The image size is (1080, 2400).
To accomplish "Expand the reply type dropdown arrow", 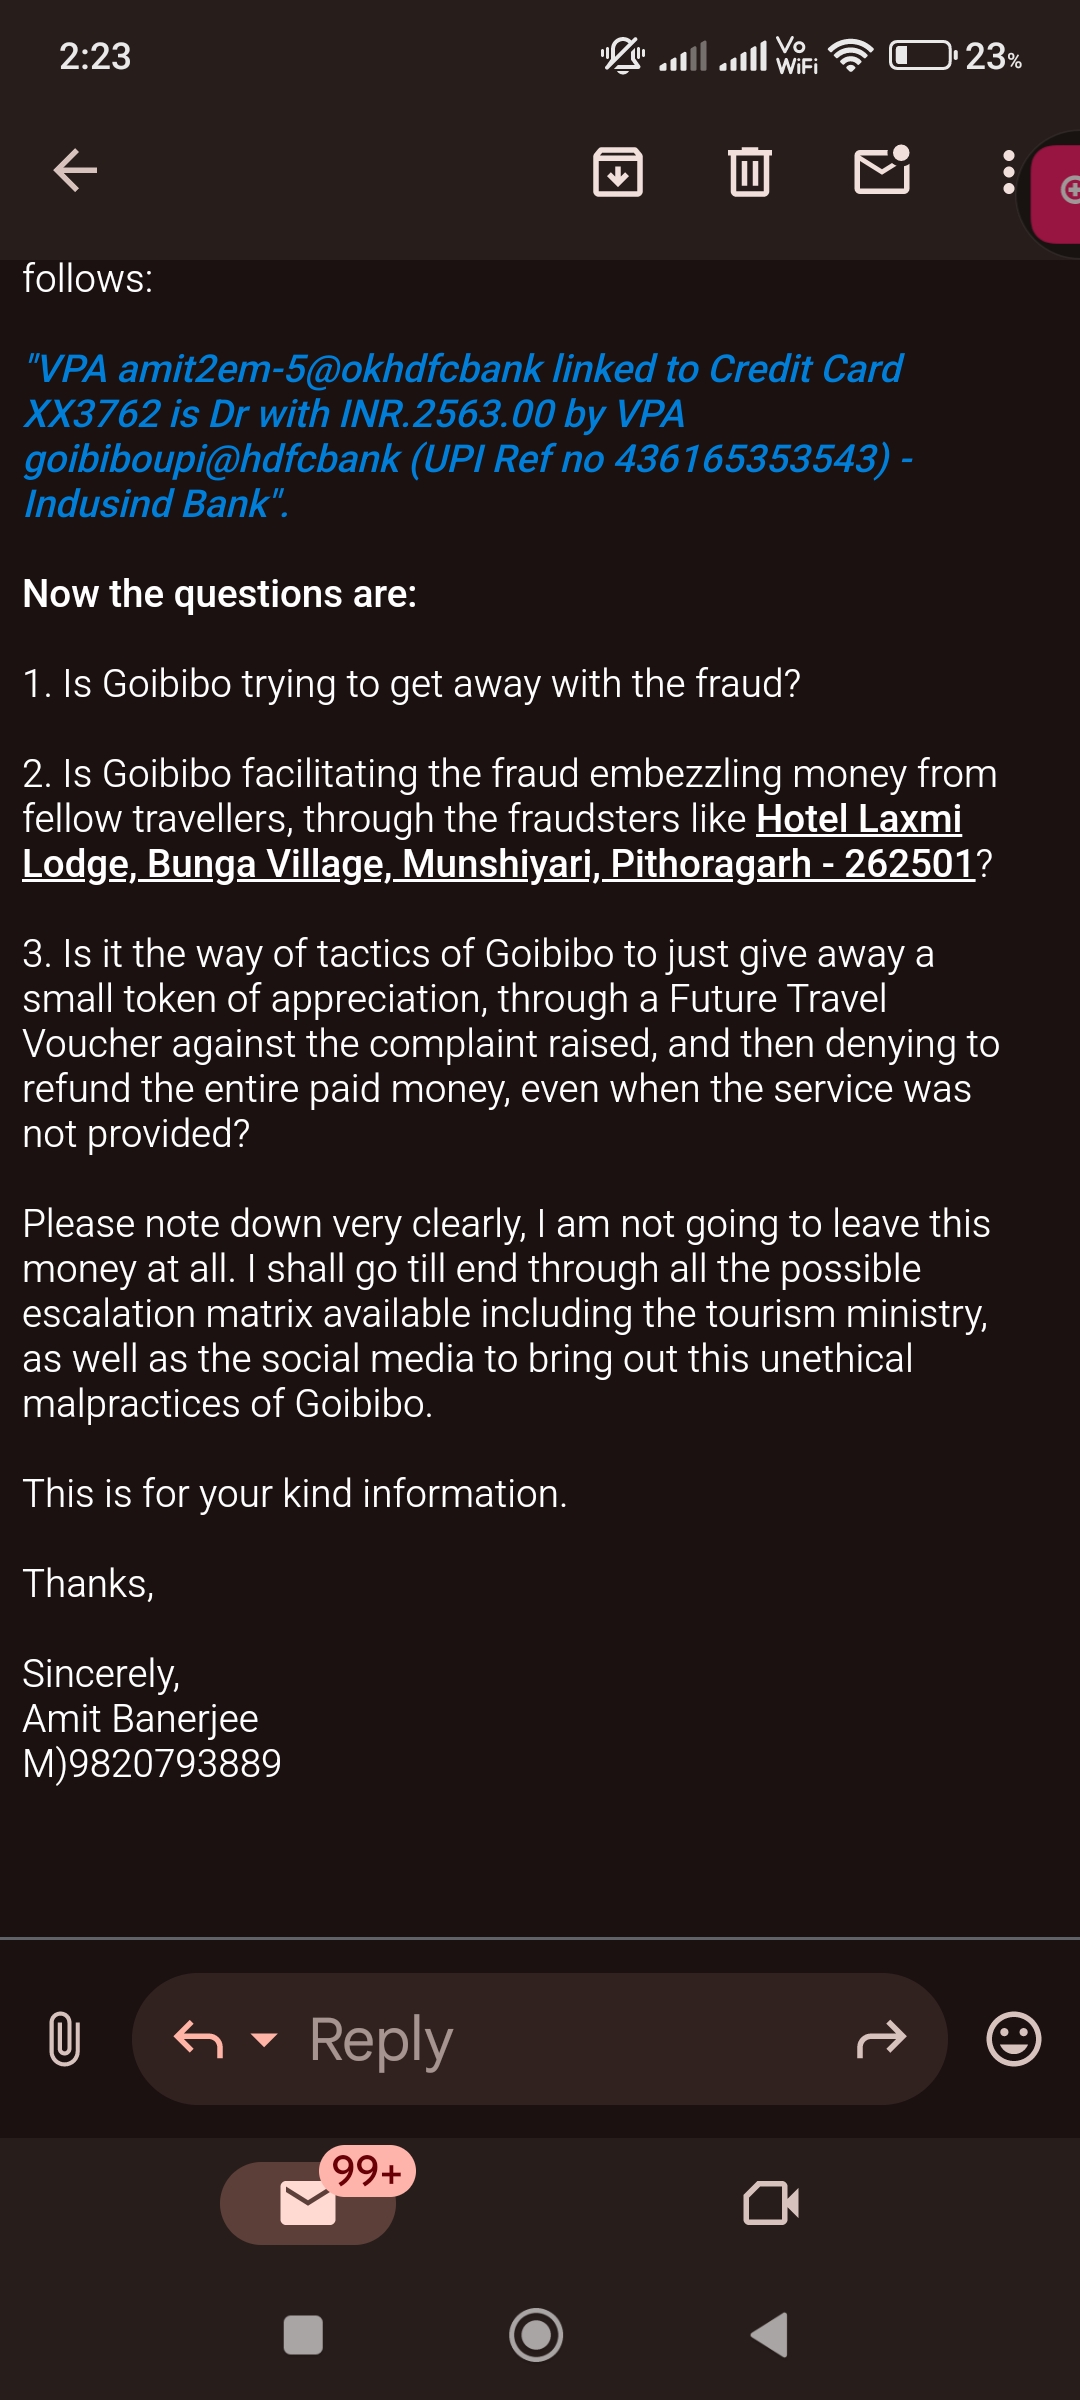I will 264,2039.
